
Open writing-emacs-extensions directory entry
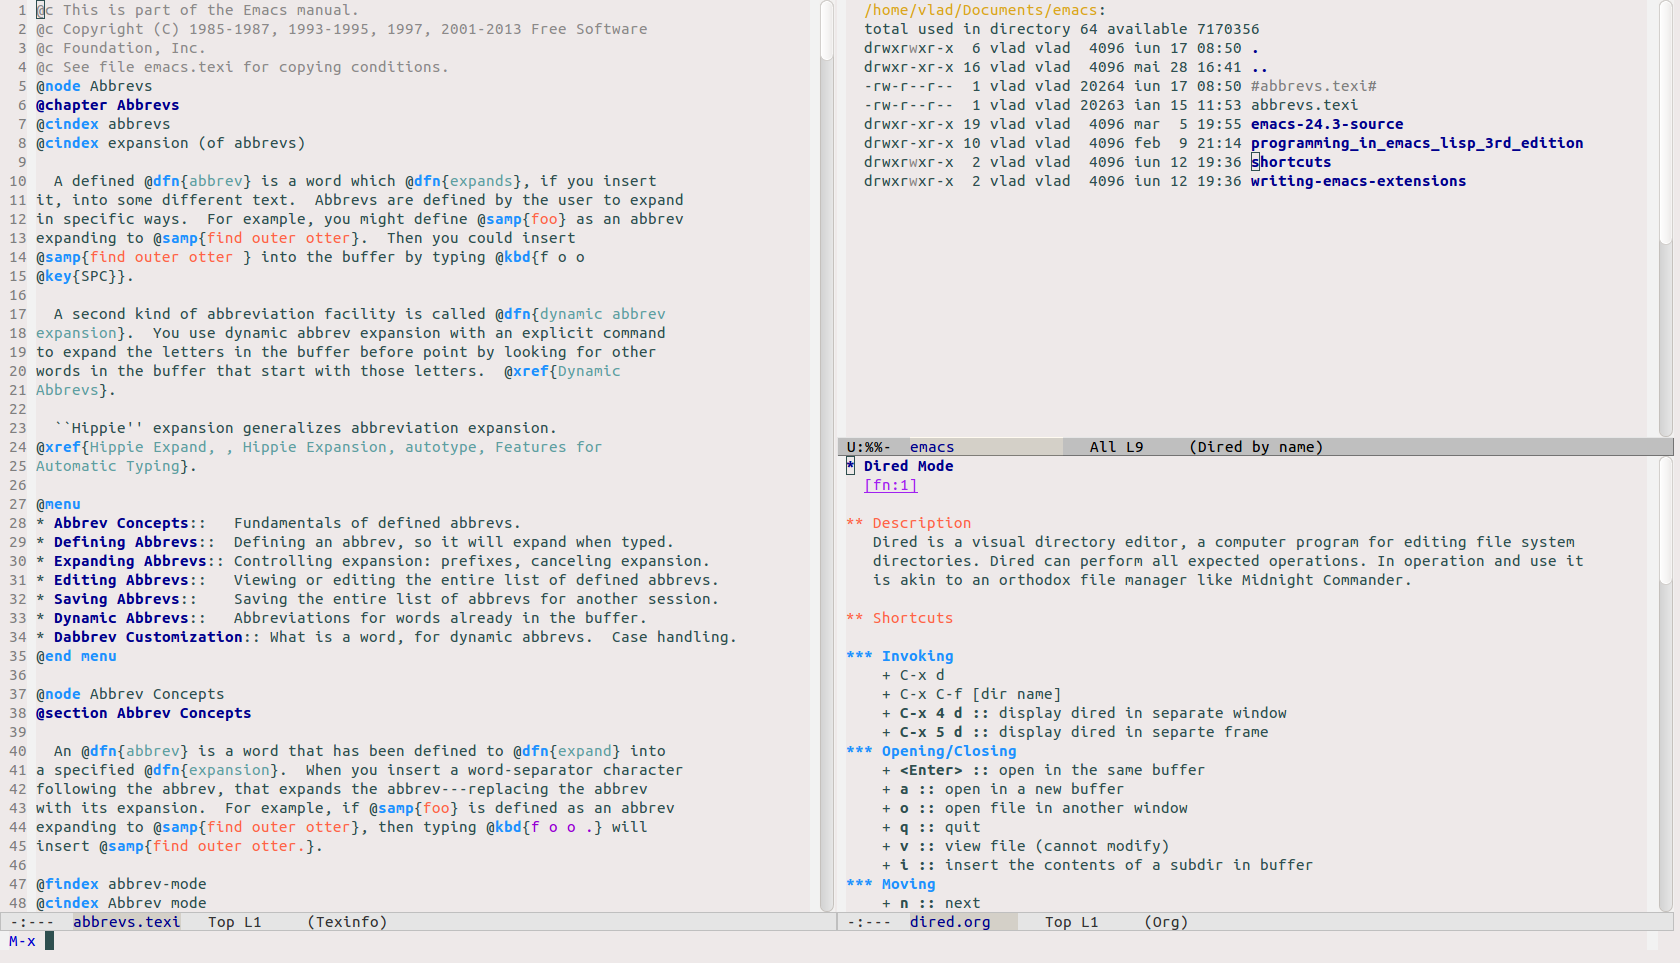(x=1358, y=181)
